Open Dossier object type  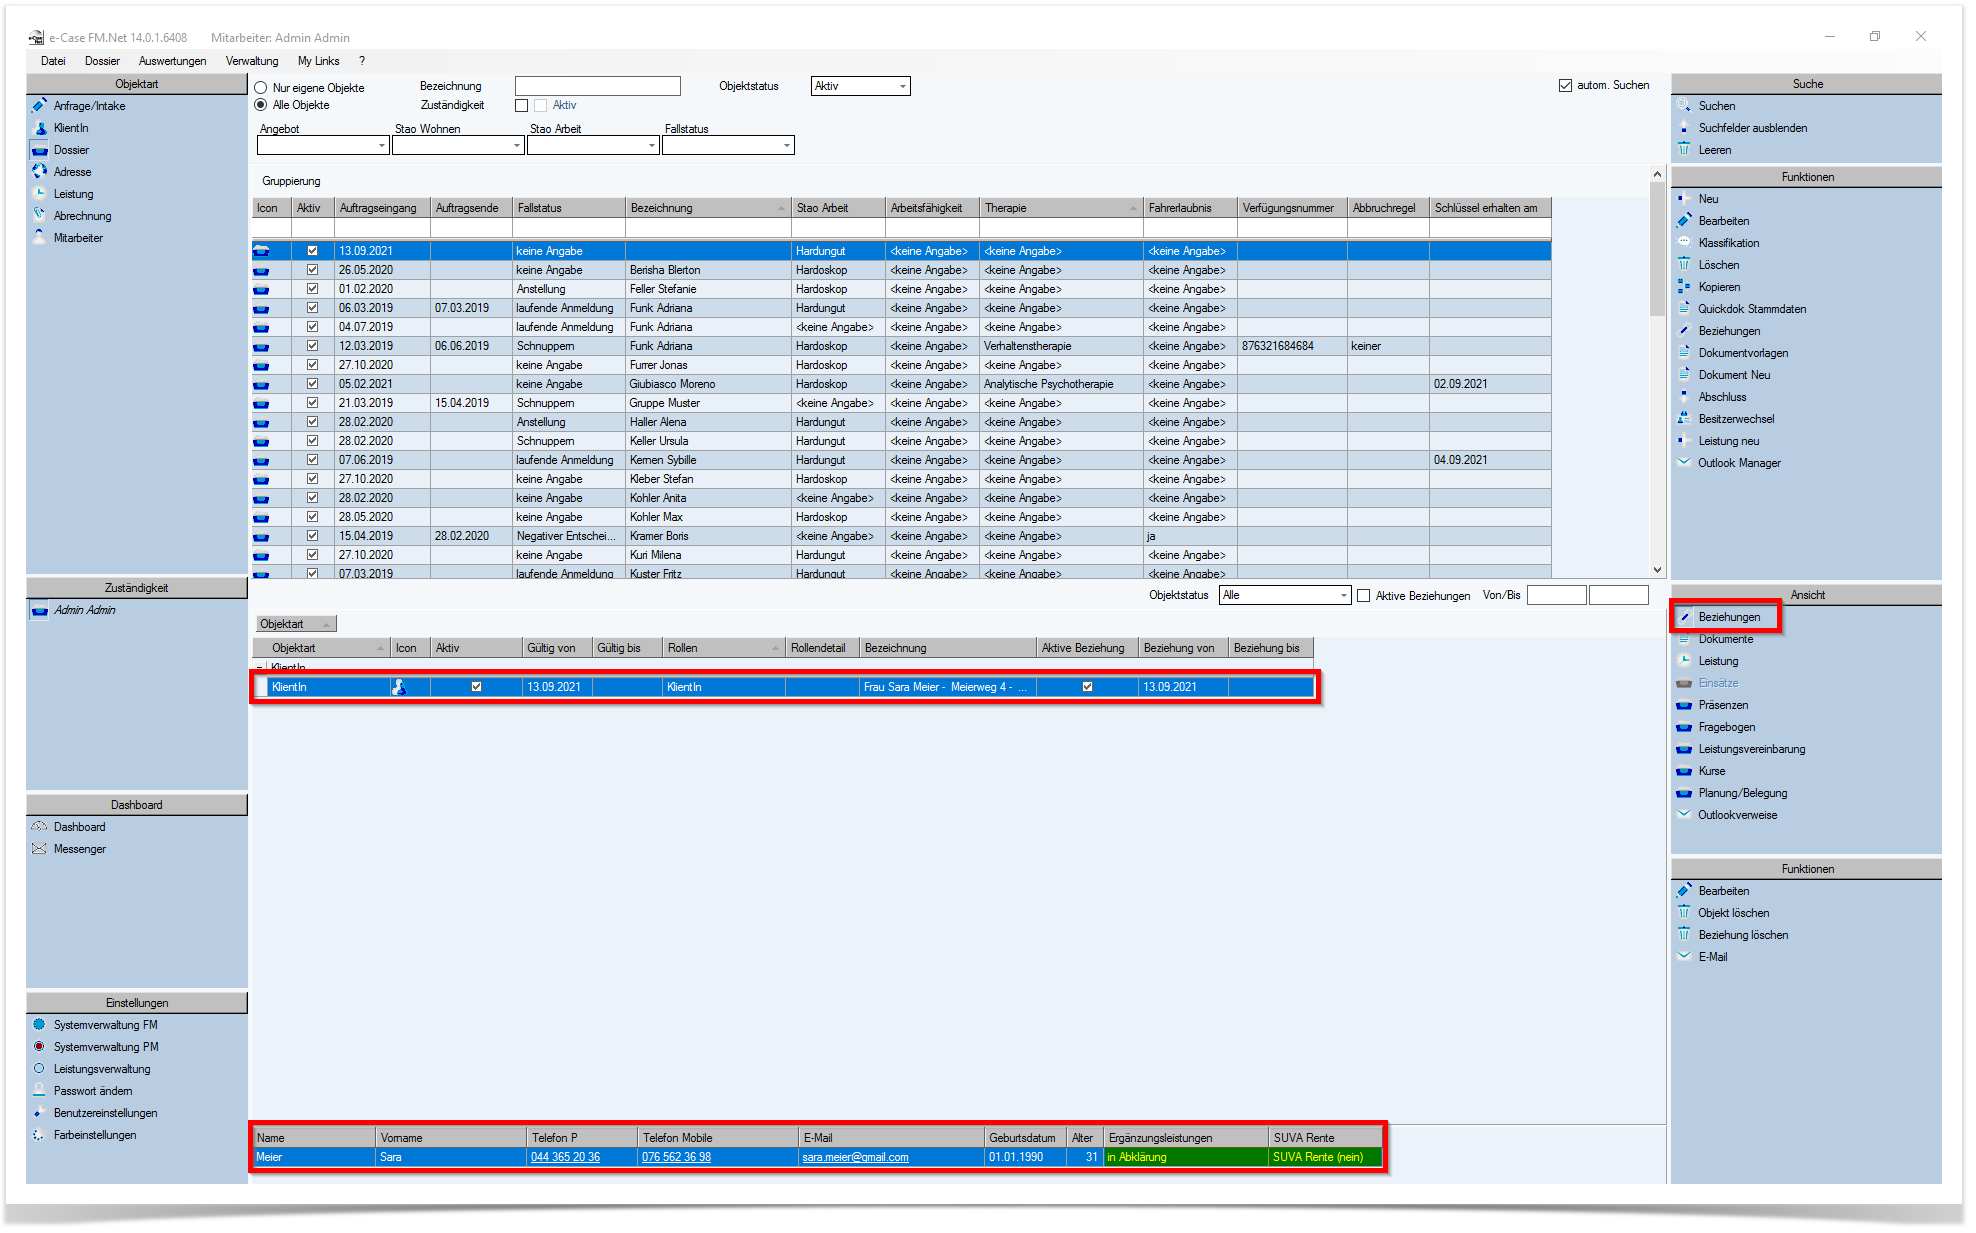(x=71, y=150)
